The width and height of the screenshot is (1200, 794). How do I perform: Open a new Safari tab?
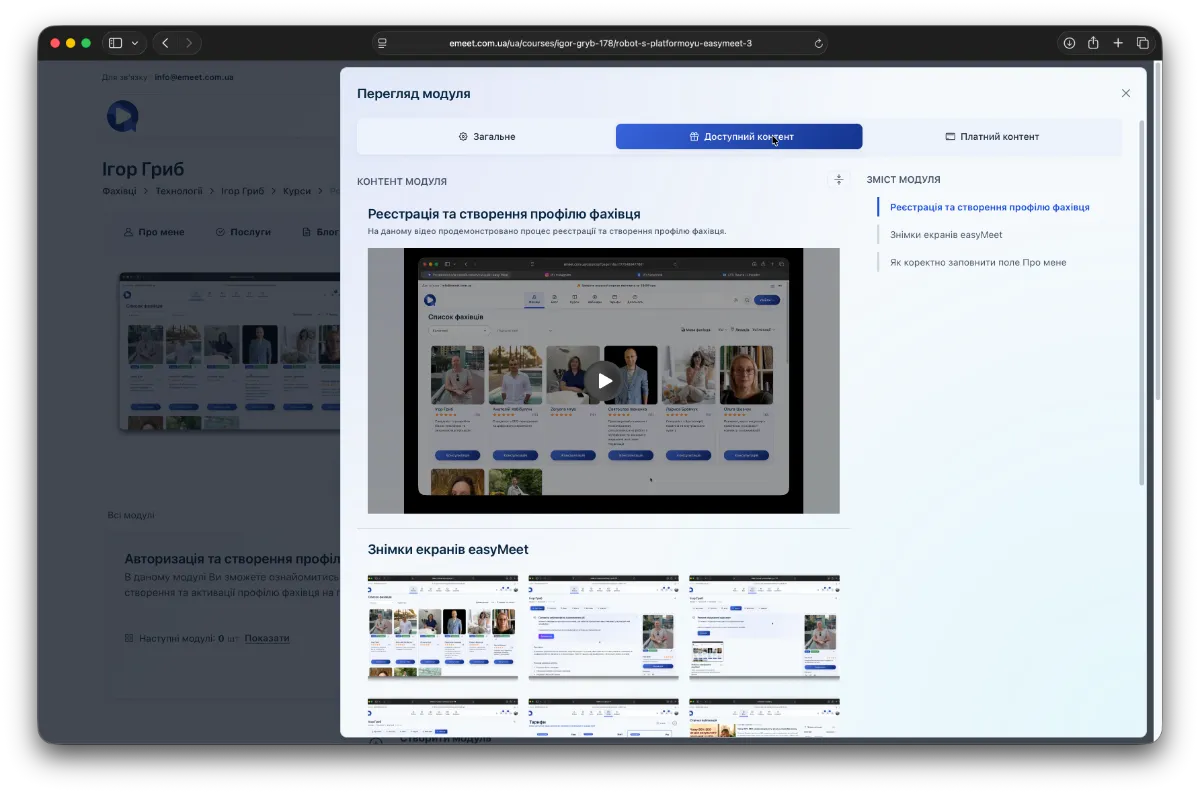(x=1118, y=43)
